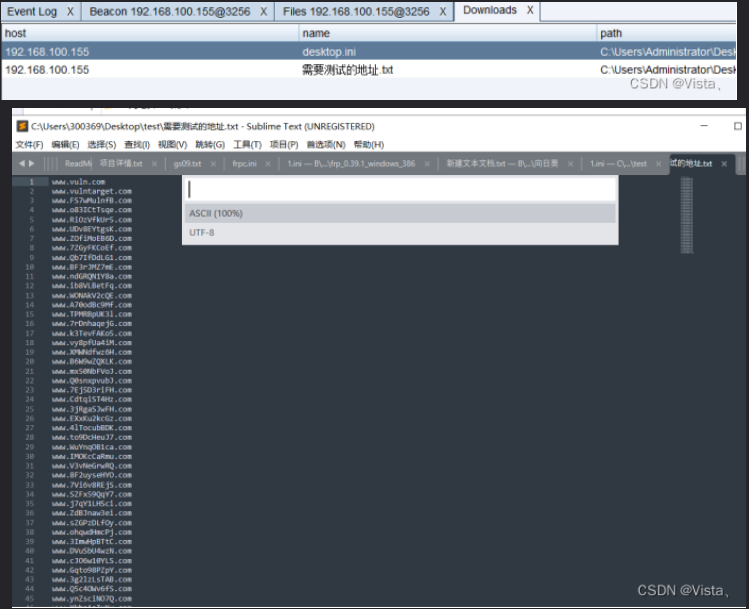
Task: Select the Downloads tab
Action: tap(490, 10)
